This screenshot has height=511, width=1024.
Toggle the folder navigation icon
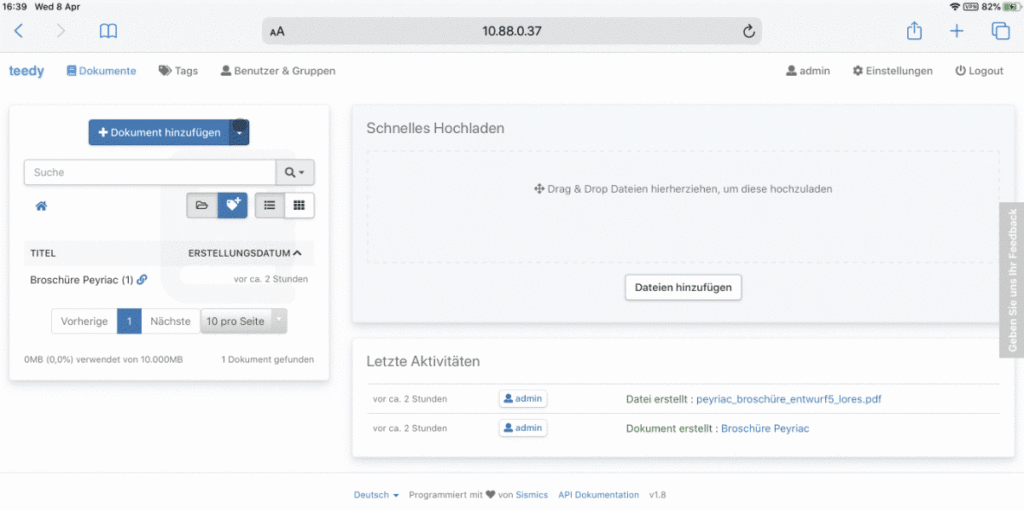(202, 205)
